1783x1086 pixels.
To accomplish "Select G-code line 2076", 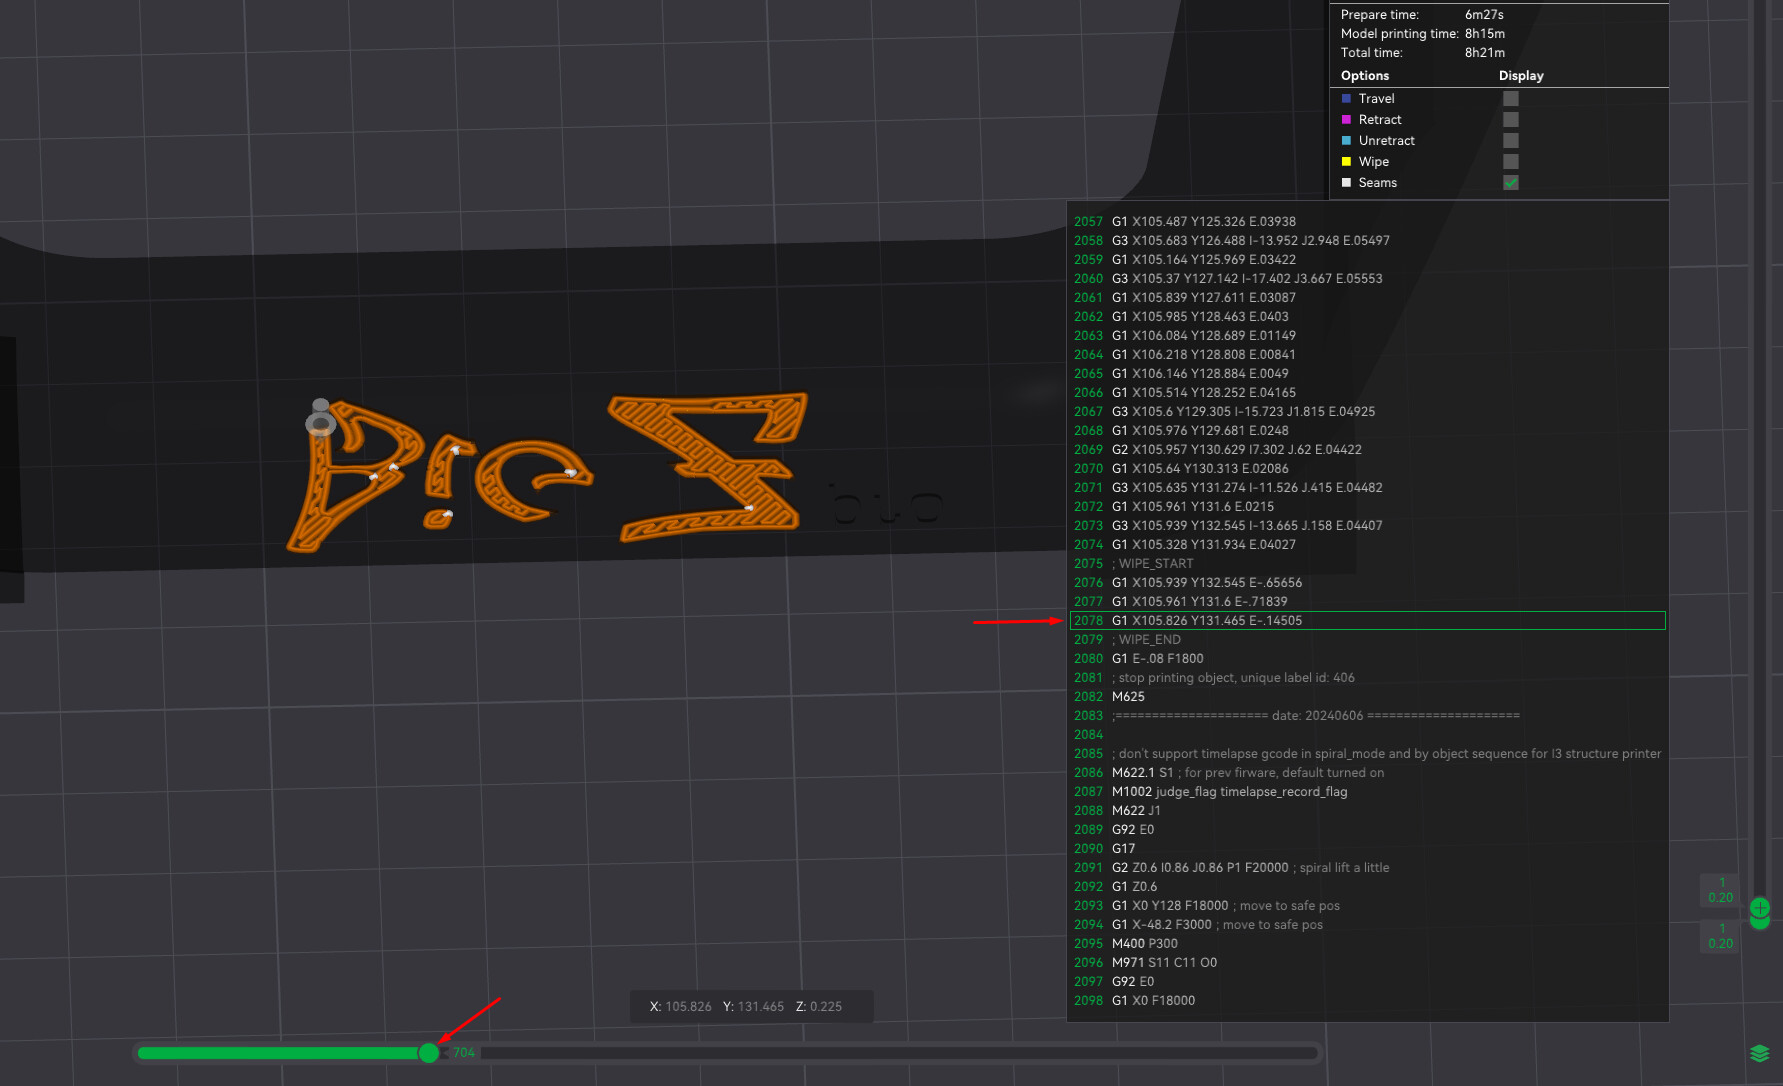I will pyautogui.click(x=1367, y=582).
